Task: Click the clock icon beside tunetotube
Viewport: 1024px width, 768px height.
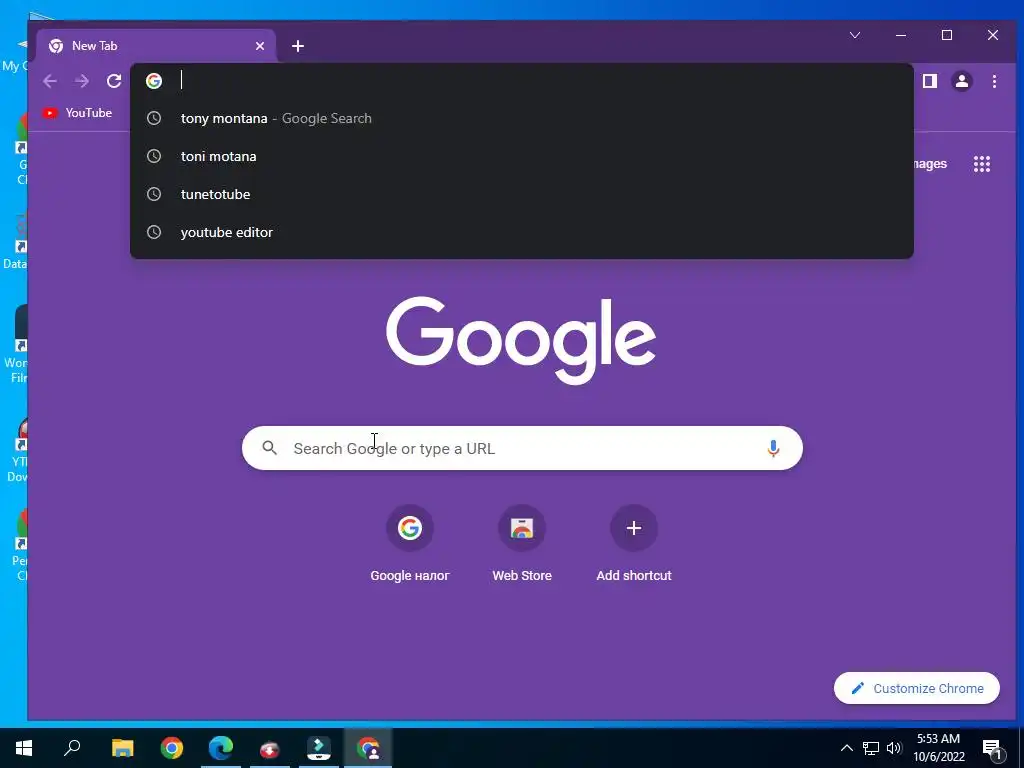Action: [154, 194]
